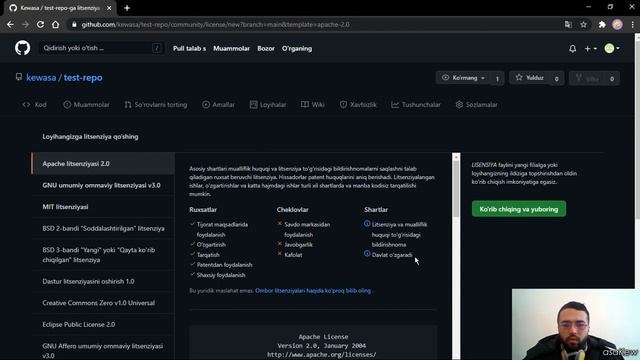The width and height of the screenshot is (640, 360).
Task: Switch to So'rovlarni torting tab
Action: 156,104
